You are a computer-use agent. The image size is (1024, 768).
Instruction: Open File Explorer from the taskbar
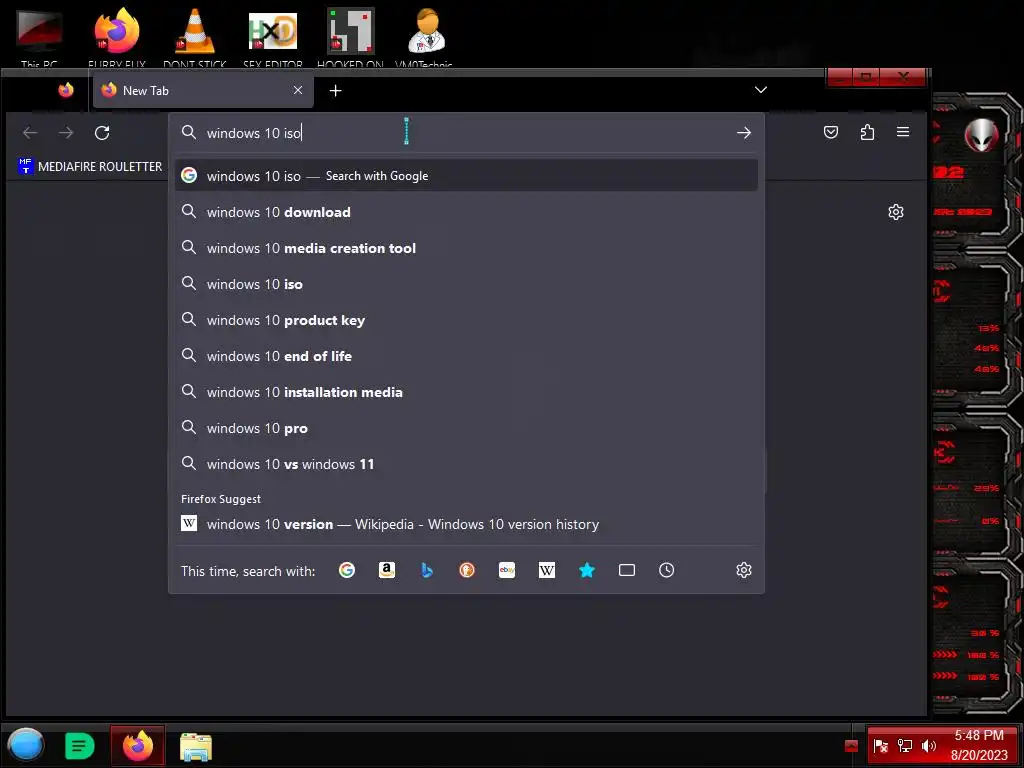click(x=196, y=746)
